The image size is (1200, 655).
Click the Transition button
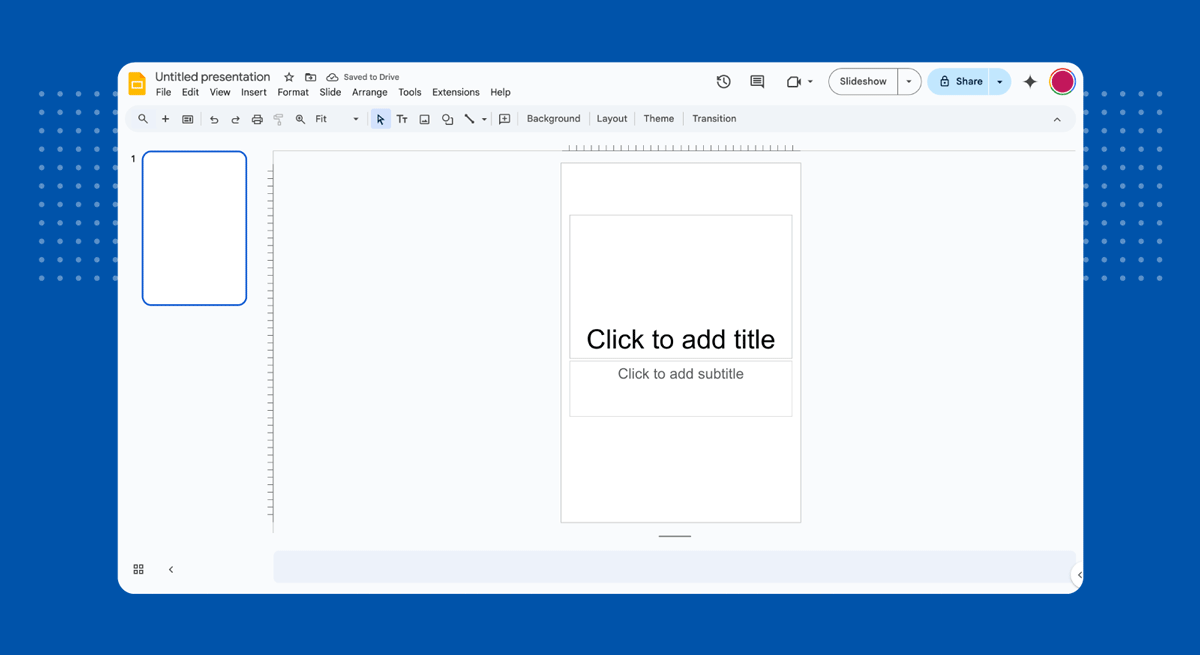714,119
